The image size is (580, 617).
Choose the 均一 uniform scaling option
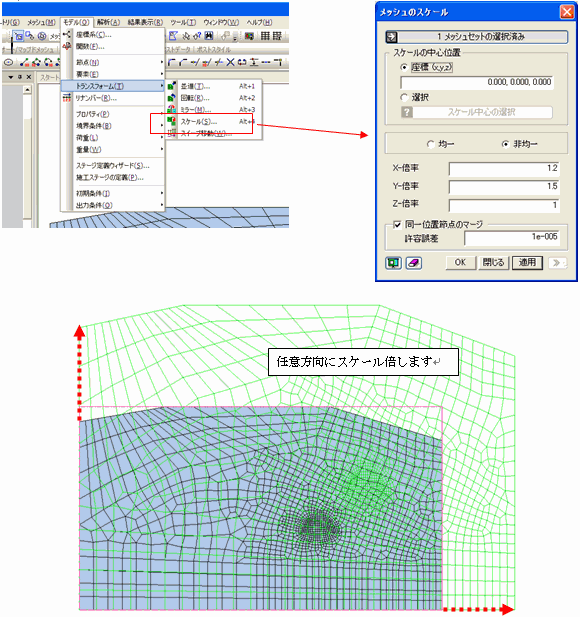pos(431,144)
